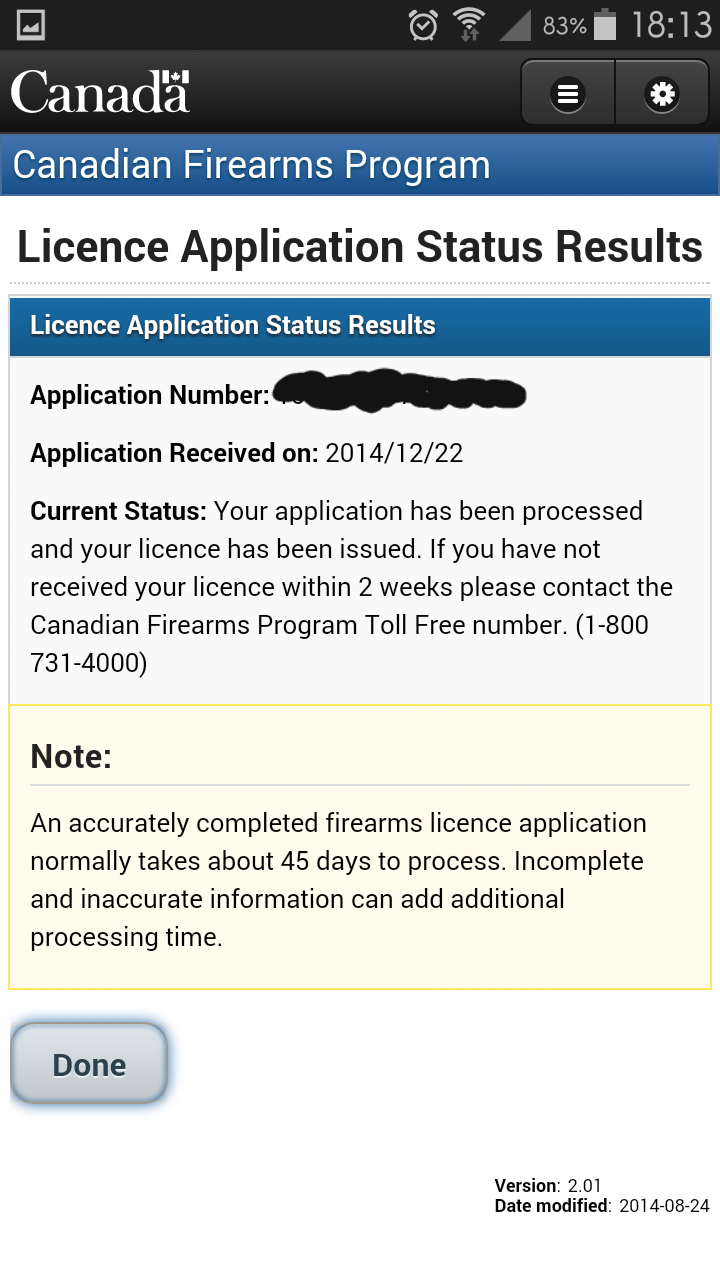Tap the image notification icon in status bar
This screenshot has height=1280, width=720.
[31, 25]
